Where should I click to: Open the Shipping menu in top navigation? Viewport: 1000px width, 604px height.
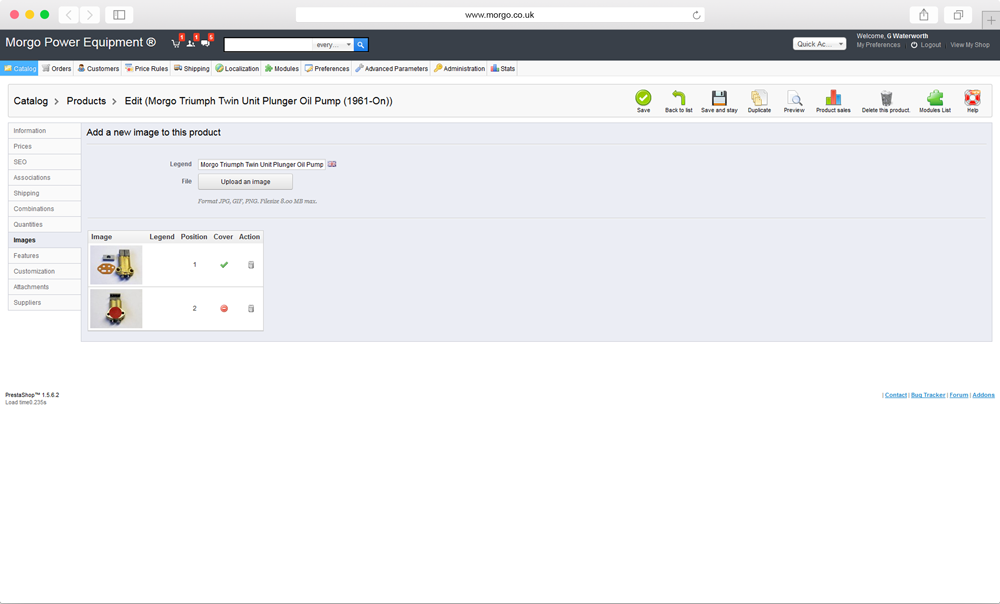pos(191,68)
